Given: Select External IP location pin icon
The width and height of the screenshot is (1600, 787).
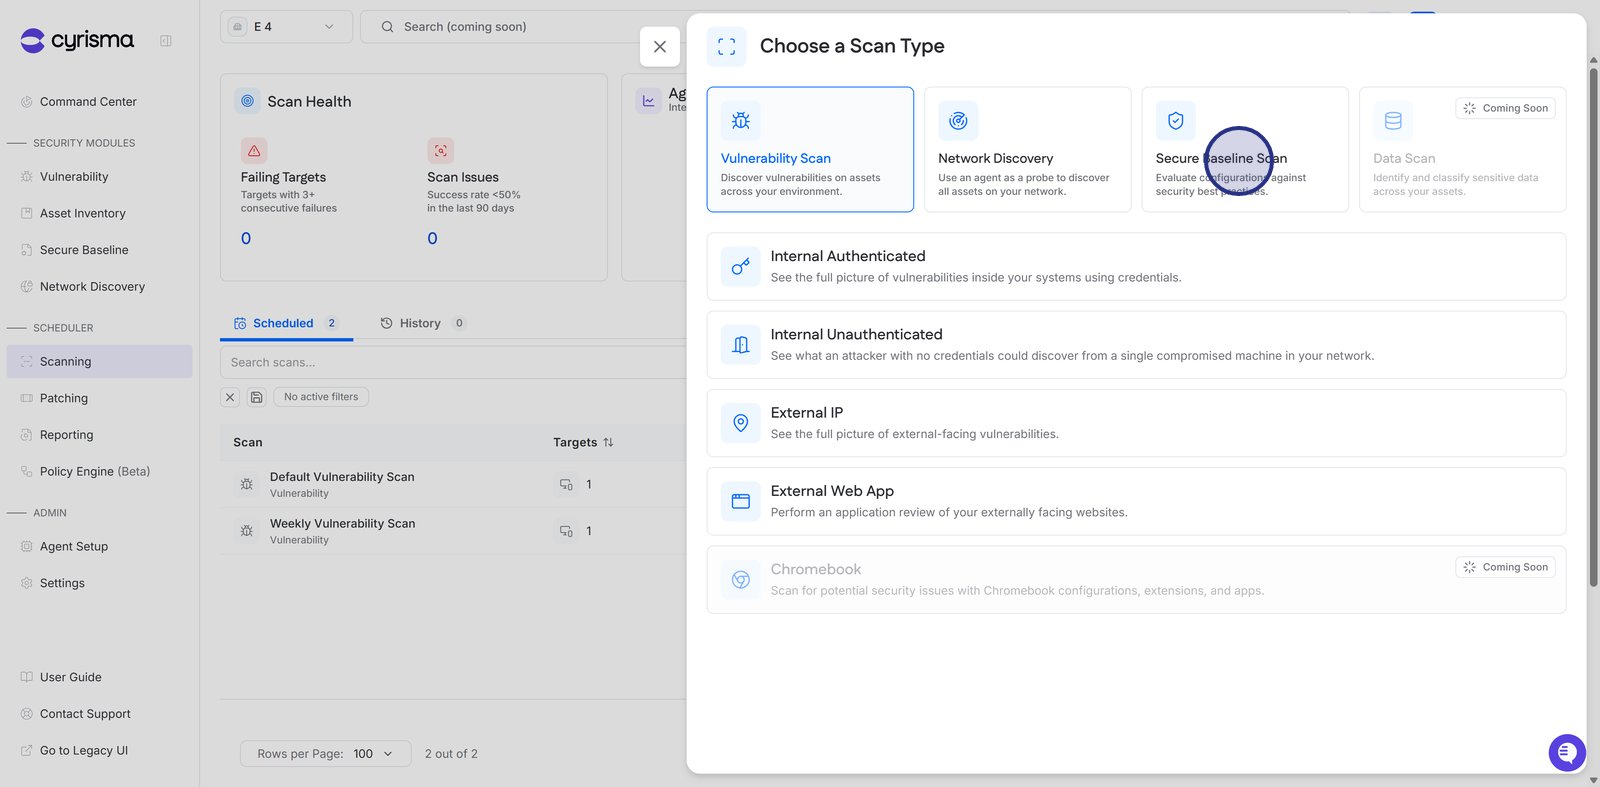Looking at the screenshot, I should pyautogui.click(x=741, y=423).
